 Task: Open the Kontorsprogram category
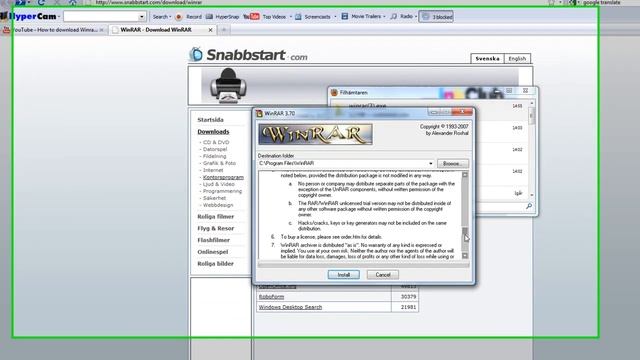click(x=223, y=177)
